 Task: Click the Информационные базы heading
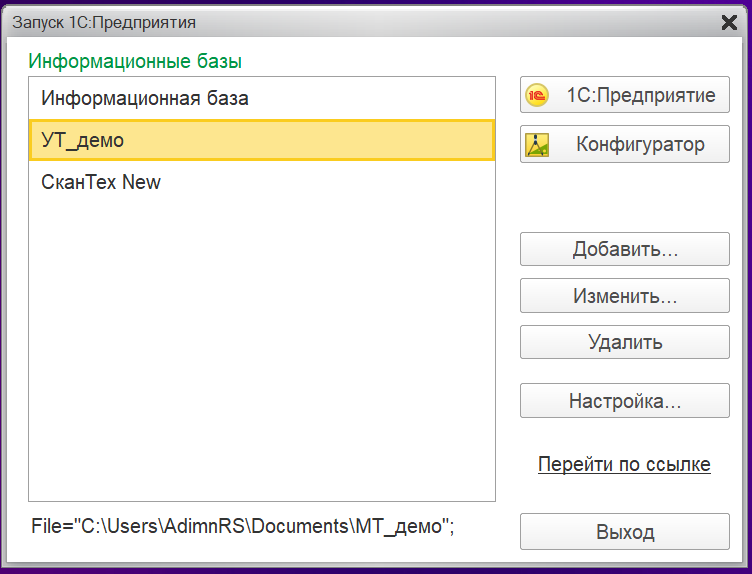point(135,62)
